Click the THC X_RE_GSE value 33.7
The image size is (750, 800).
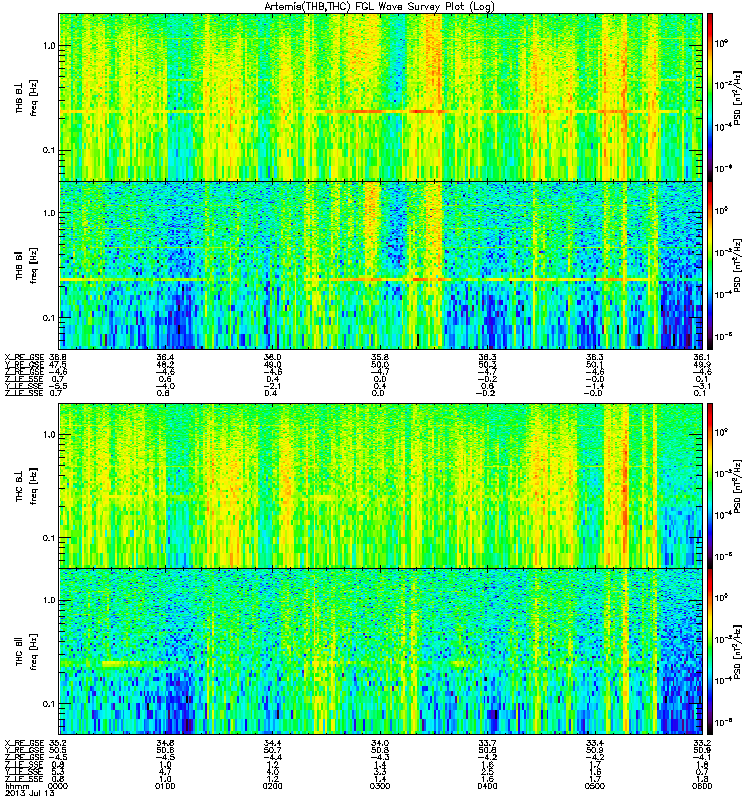[x=487, y=743]
